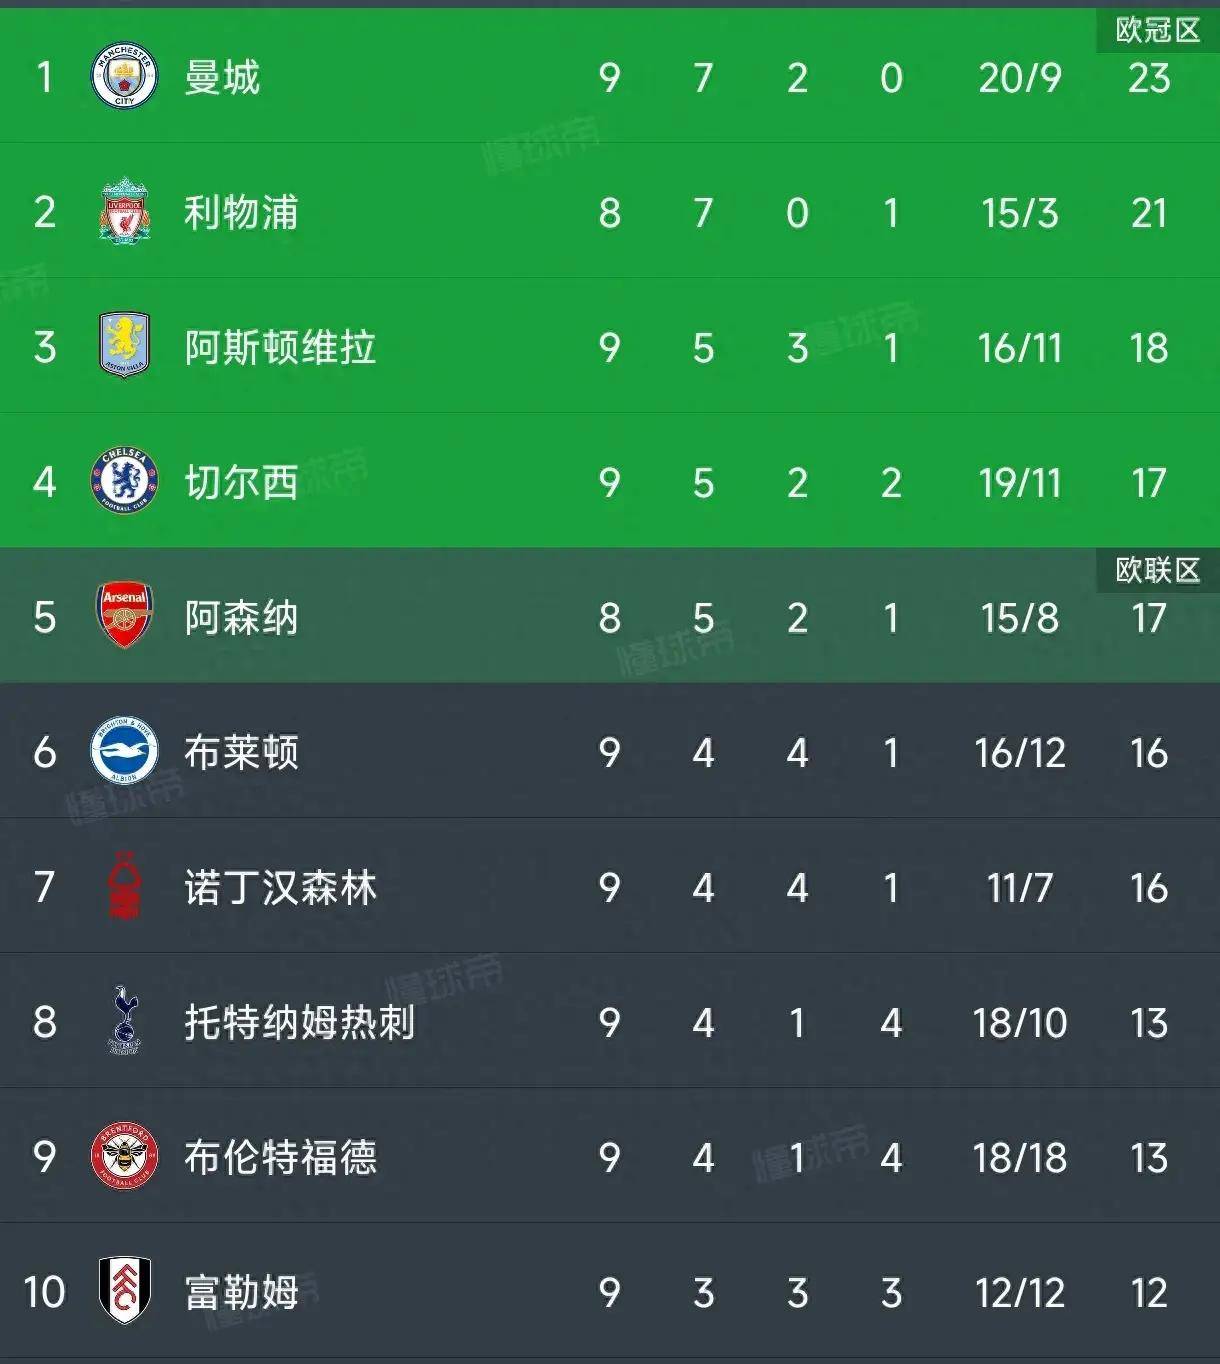The width and height of the screenshot is (1220, 1364).
Task: Open the Aston Villa crest icon
Action: pos(124,346)
